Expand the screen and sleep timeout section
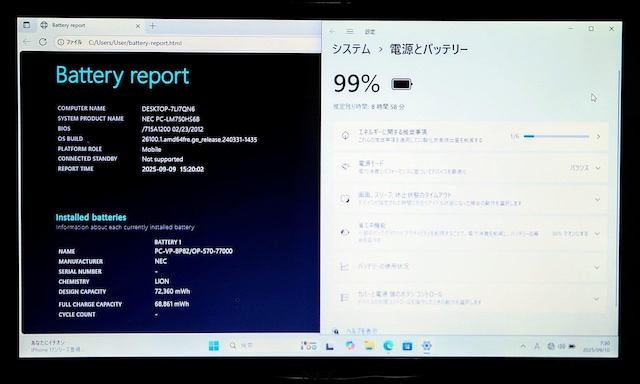Image resolution: width=640 pixels, height=384 pixels. click(471, 199)
